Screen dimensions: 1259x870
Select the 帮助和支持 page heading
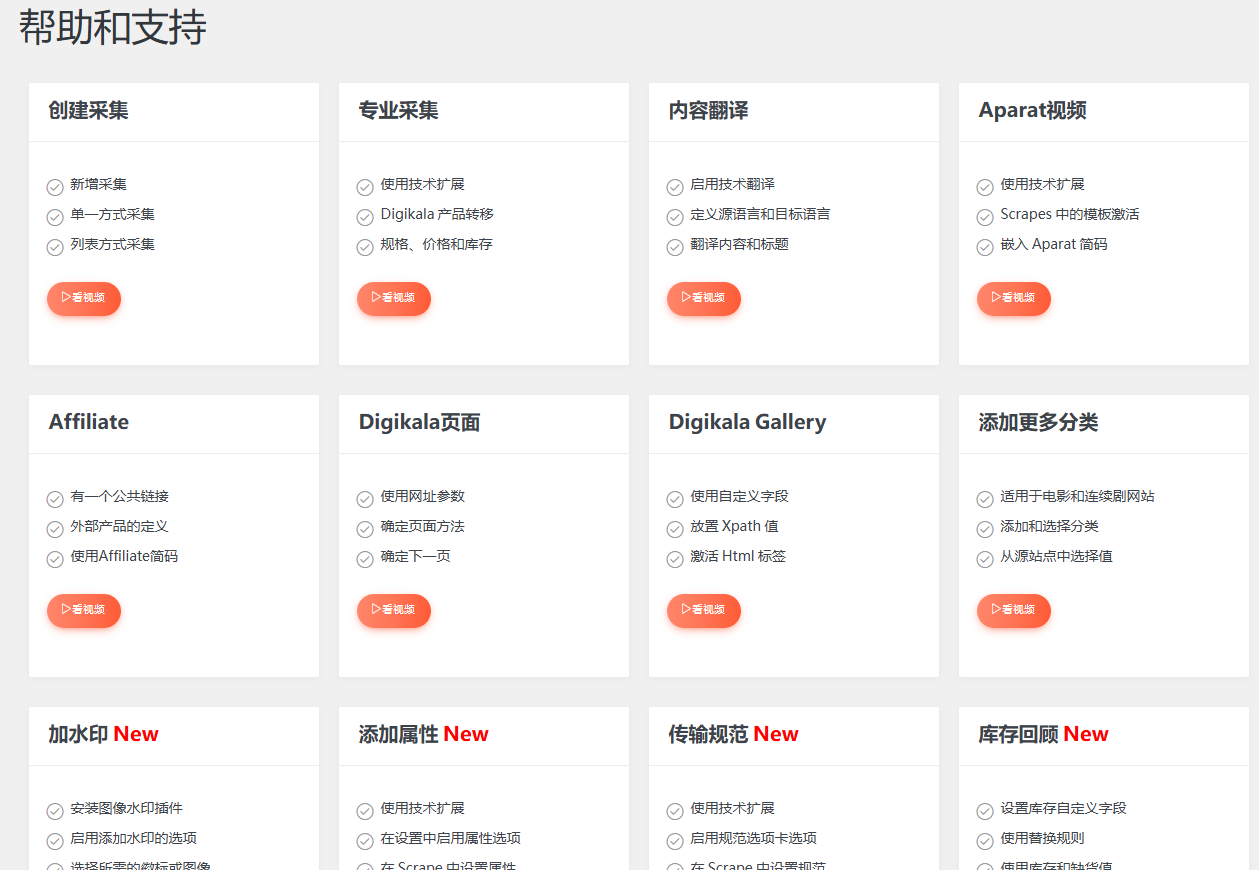(110, 29)
